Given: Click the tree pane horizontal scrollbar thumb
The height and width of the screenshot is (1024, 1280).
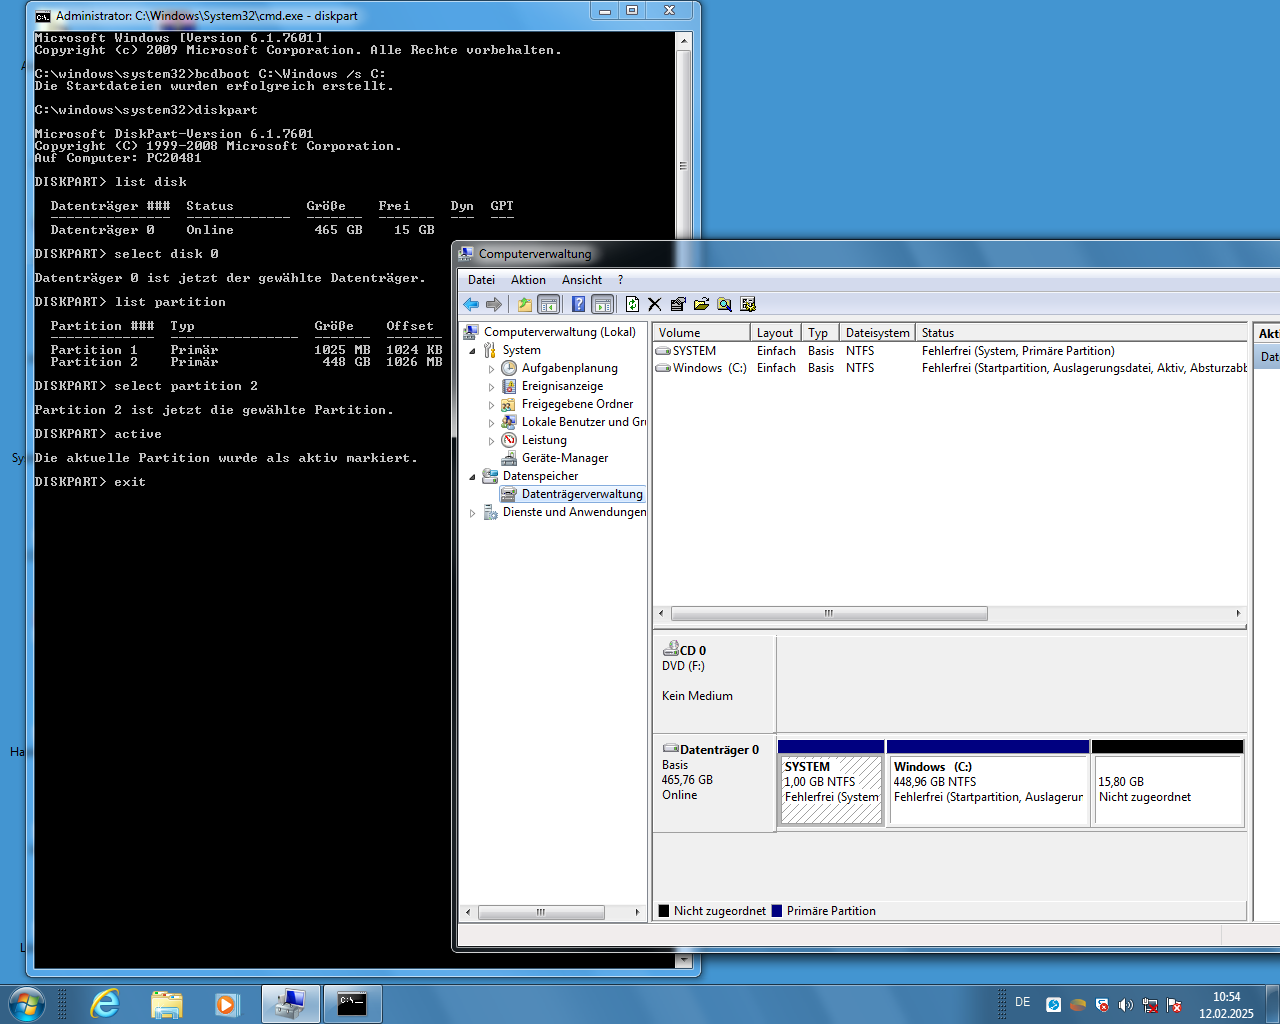Looking at the screenshot, I should [x=541, y=912].
